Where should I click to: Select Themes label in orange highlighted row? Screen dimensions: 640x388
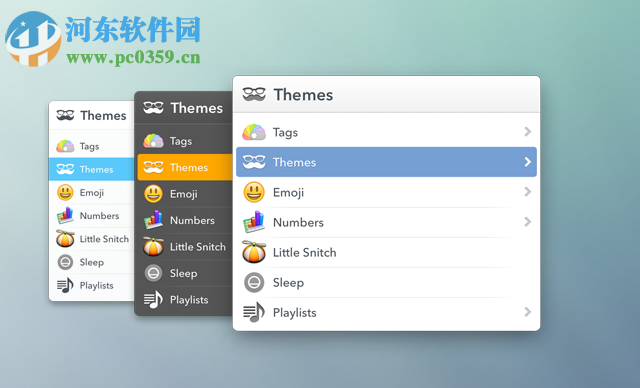tap(189, 167)
